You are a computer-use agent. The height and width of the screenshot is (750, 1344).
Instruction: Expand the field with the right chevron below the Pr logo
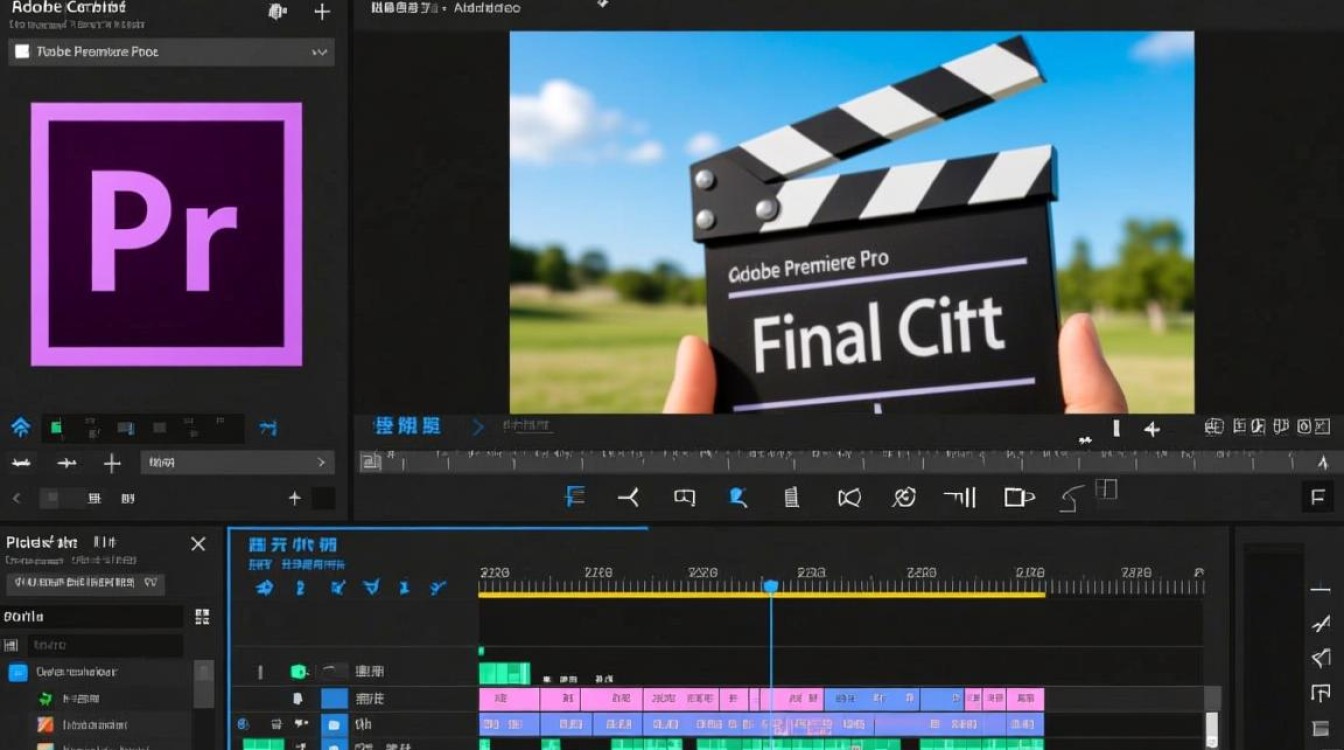tap(237, 463)
